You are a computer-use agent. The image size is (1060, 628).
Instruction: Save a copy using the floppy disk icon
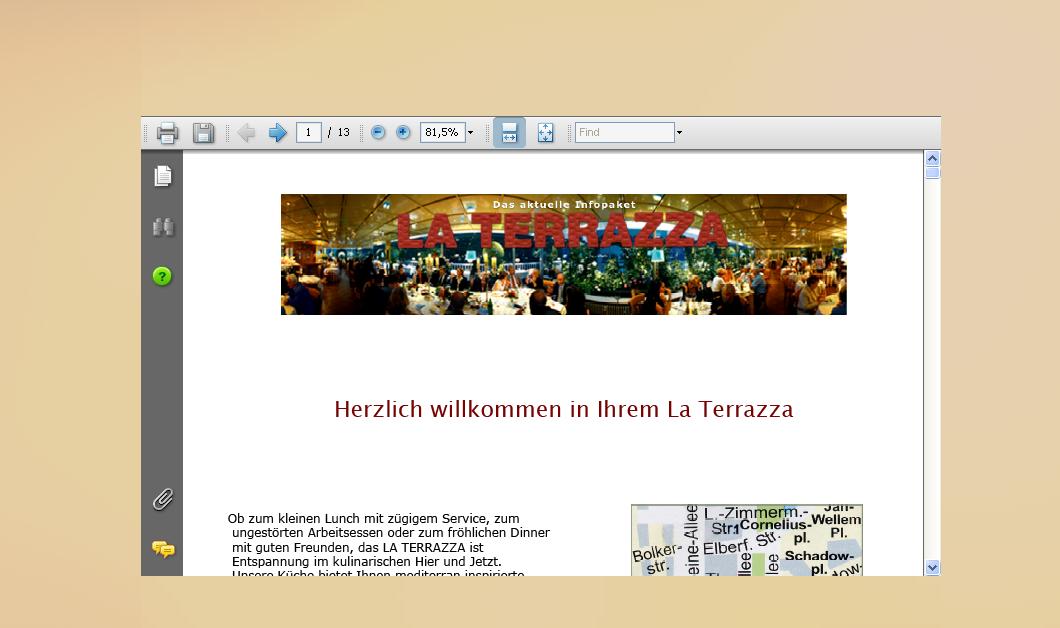coord(203,132)
